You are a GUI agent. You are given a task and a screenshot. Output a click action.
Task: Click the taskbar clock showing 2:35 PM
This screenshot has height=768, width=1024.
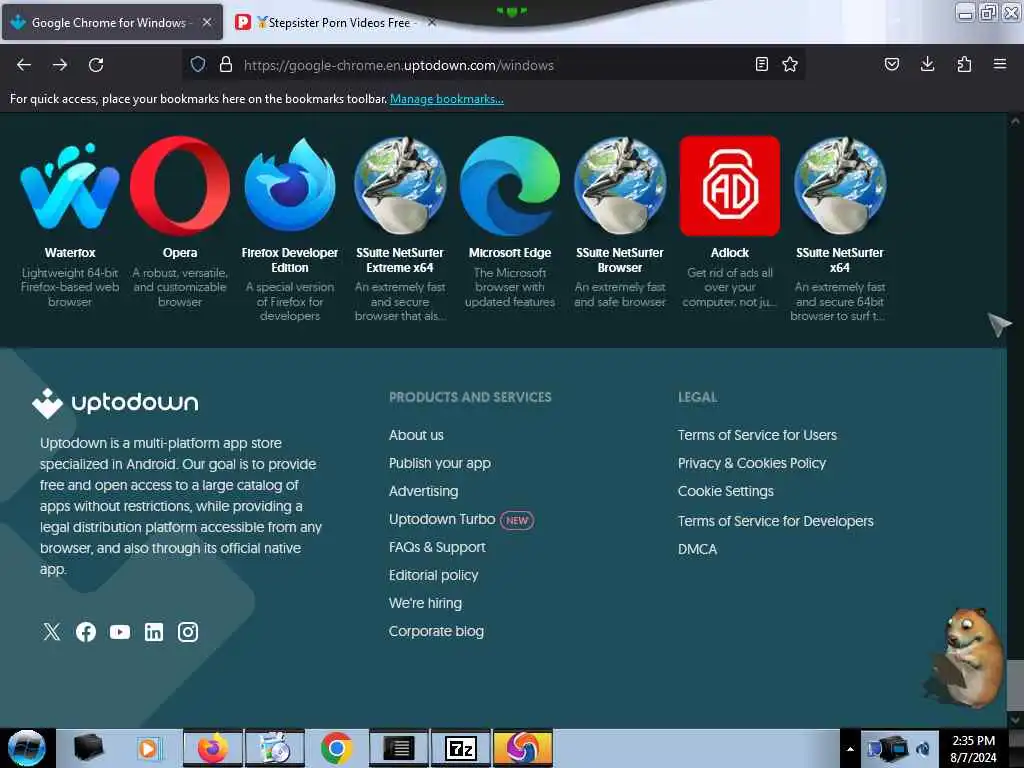pos(974,749)
